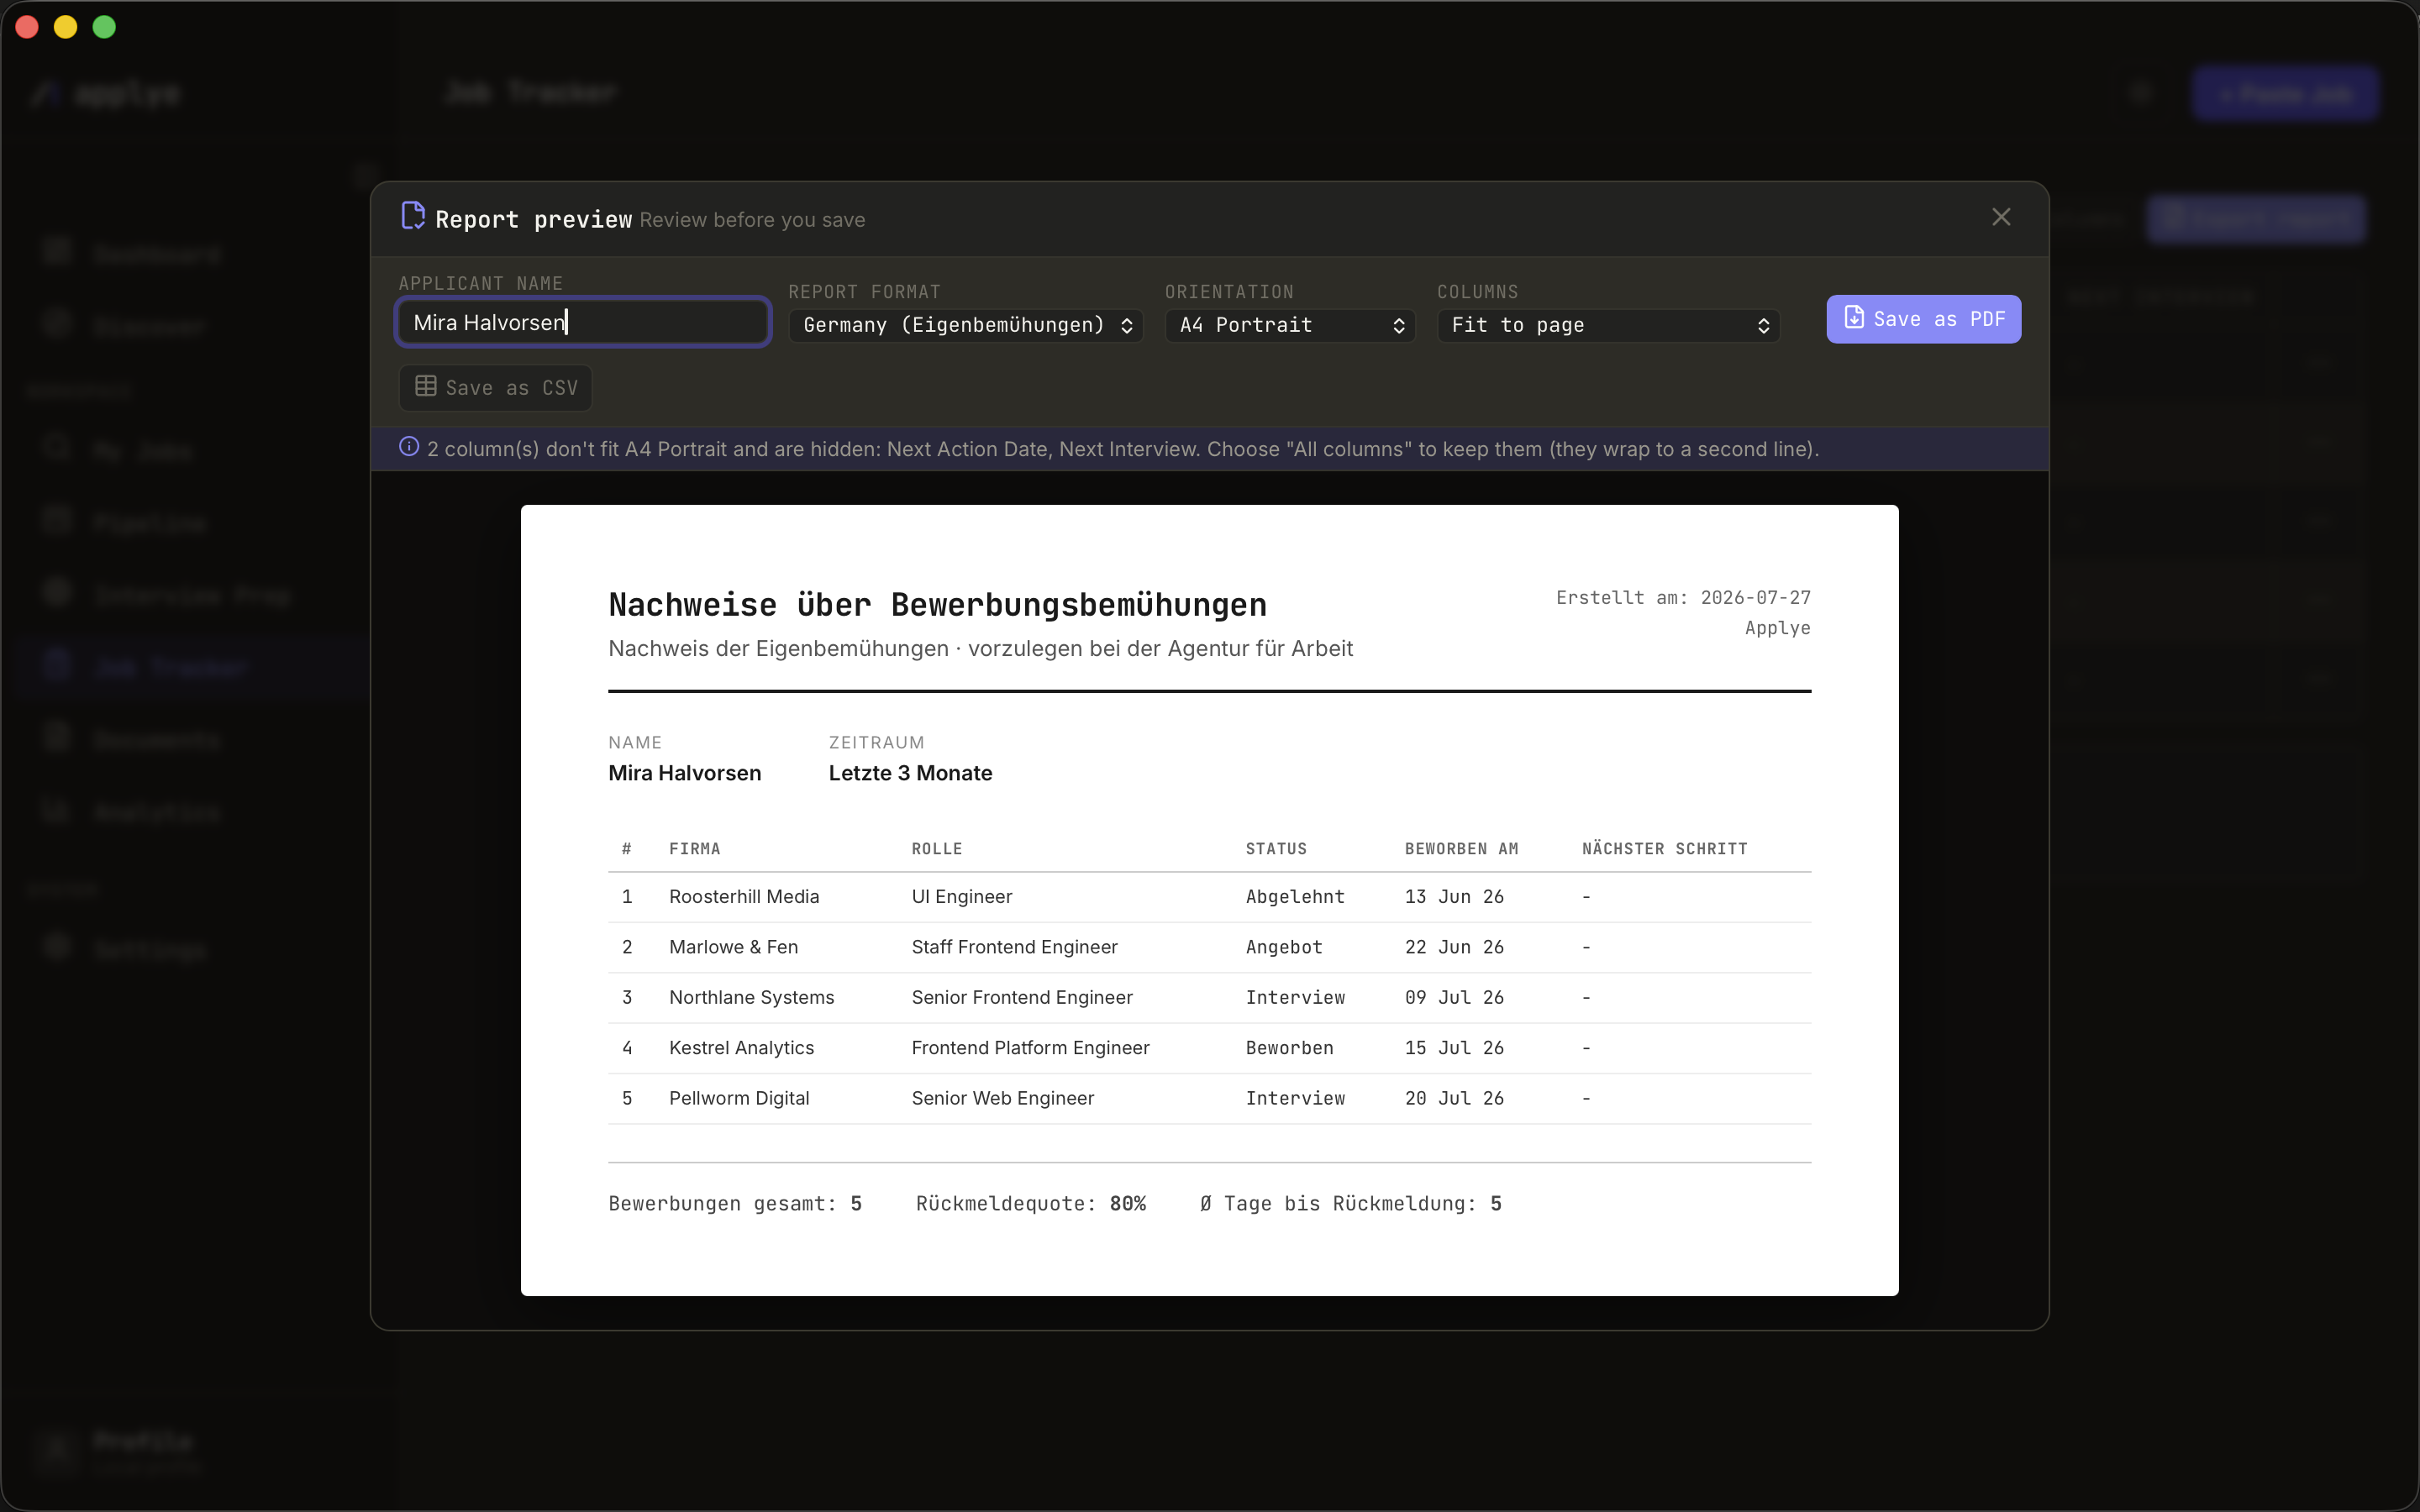Click the BEWORBEN AM column header
Screen dimensions: 2420x1512
pyautogui.click(x=1461, y=849)
